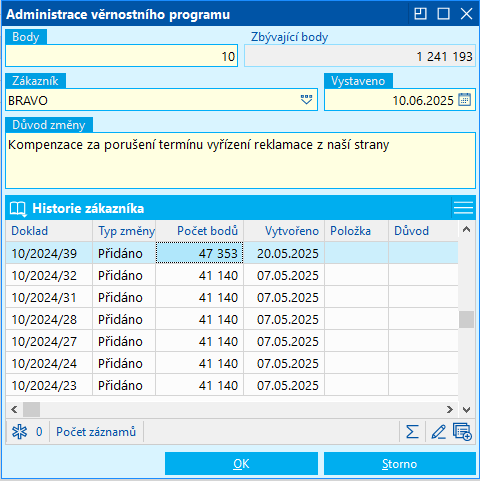
Task: Select row with document 10/2024/28
Action: 232,319
